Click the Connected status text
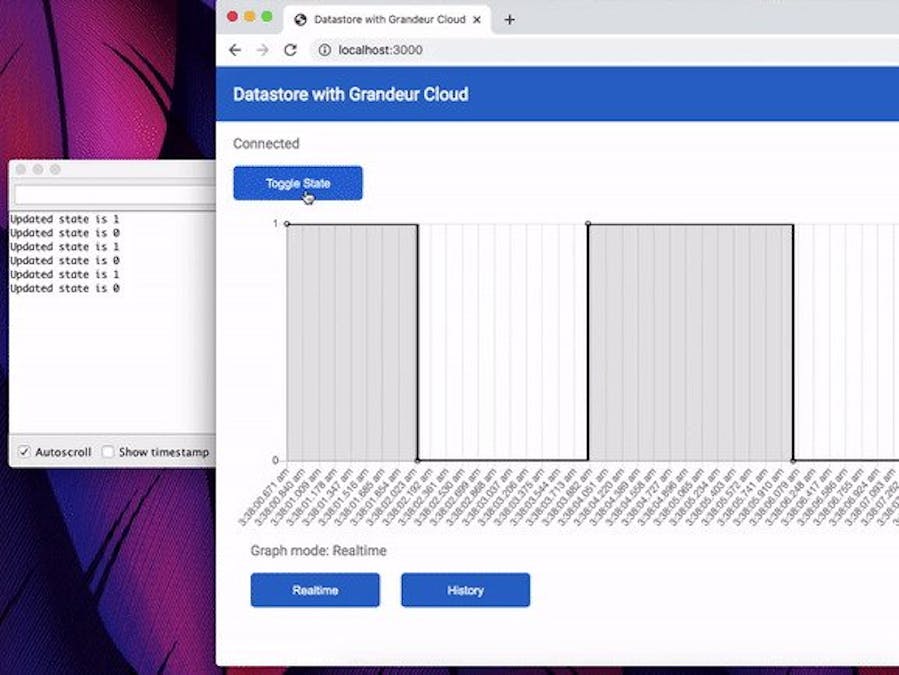Screen dimensions: 899x675 tap(266, 143)
